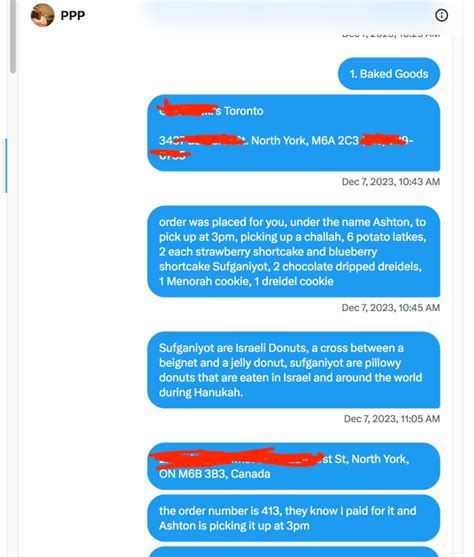Click the red scribble over the bakery name

187,108
